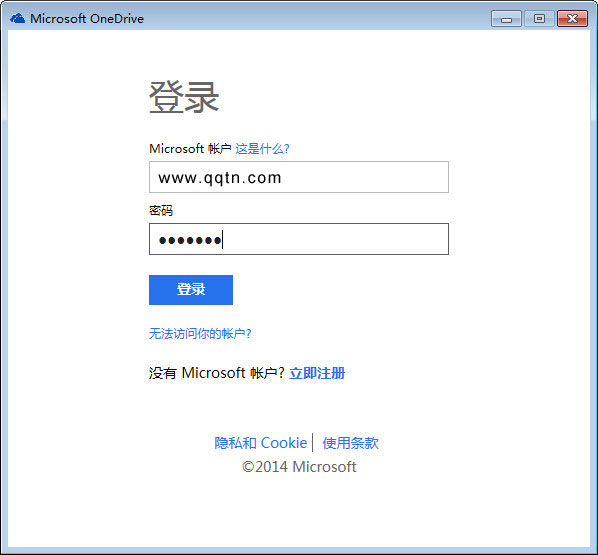Open the 无法访问你的帐户? link
598x555 pixels.
click(200, 334)
